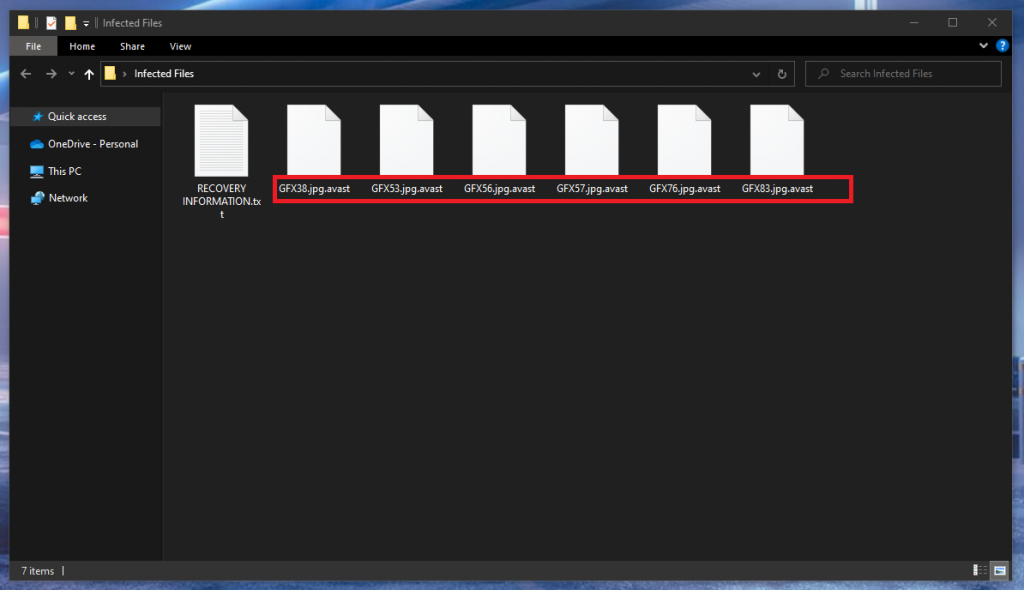Click Infected Files breadcrumb in address bar
This screenshot has width=1024, height=590.
pyautogui.click(x=164, y=74)
